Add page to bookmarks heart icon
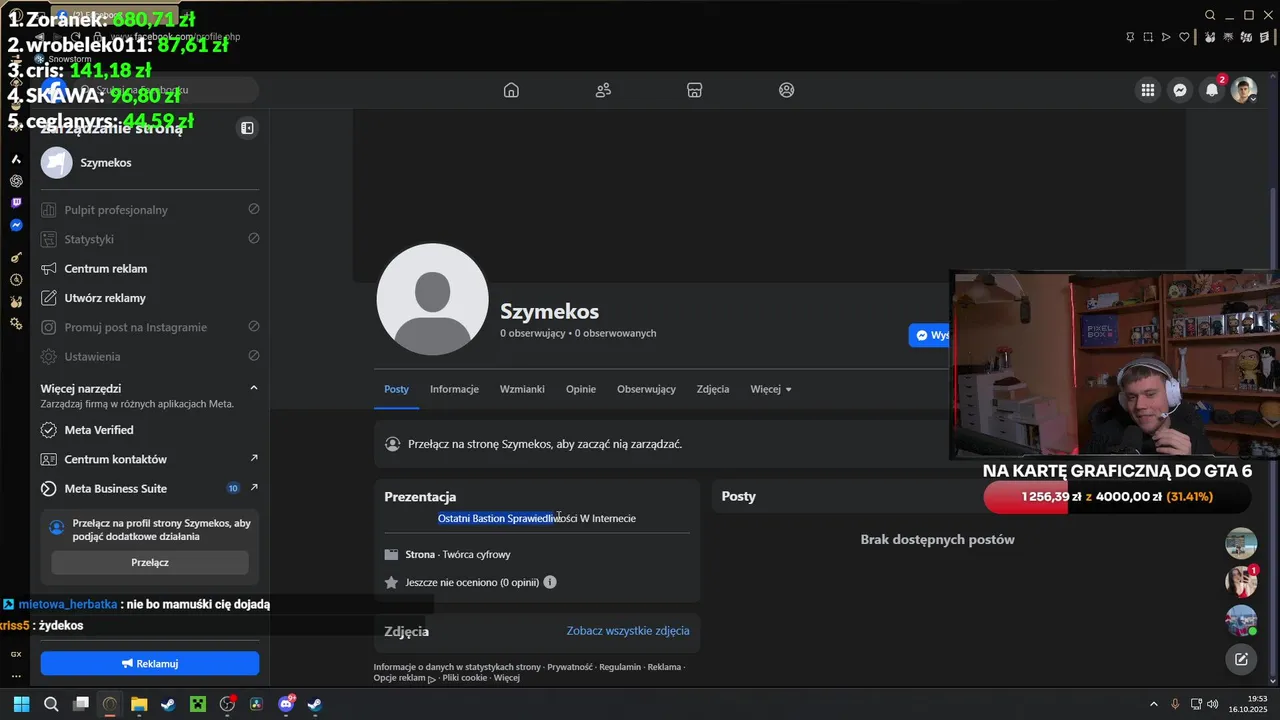 pos(1185,37)
